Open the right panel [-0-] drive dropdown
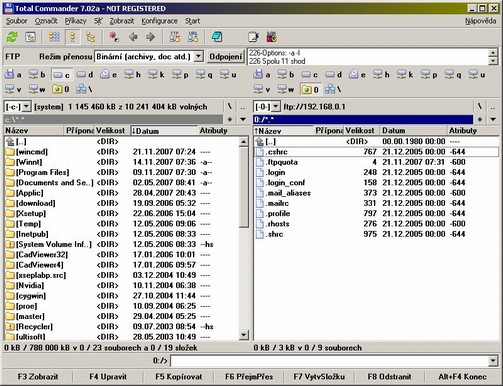503x386 pixels. 276,107
